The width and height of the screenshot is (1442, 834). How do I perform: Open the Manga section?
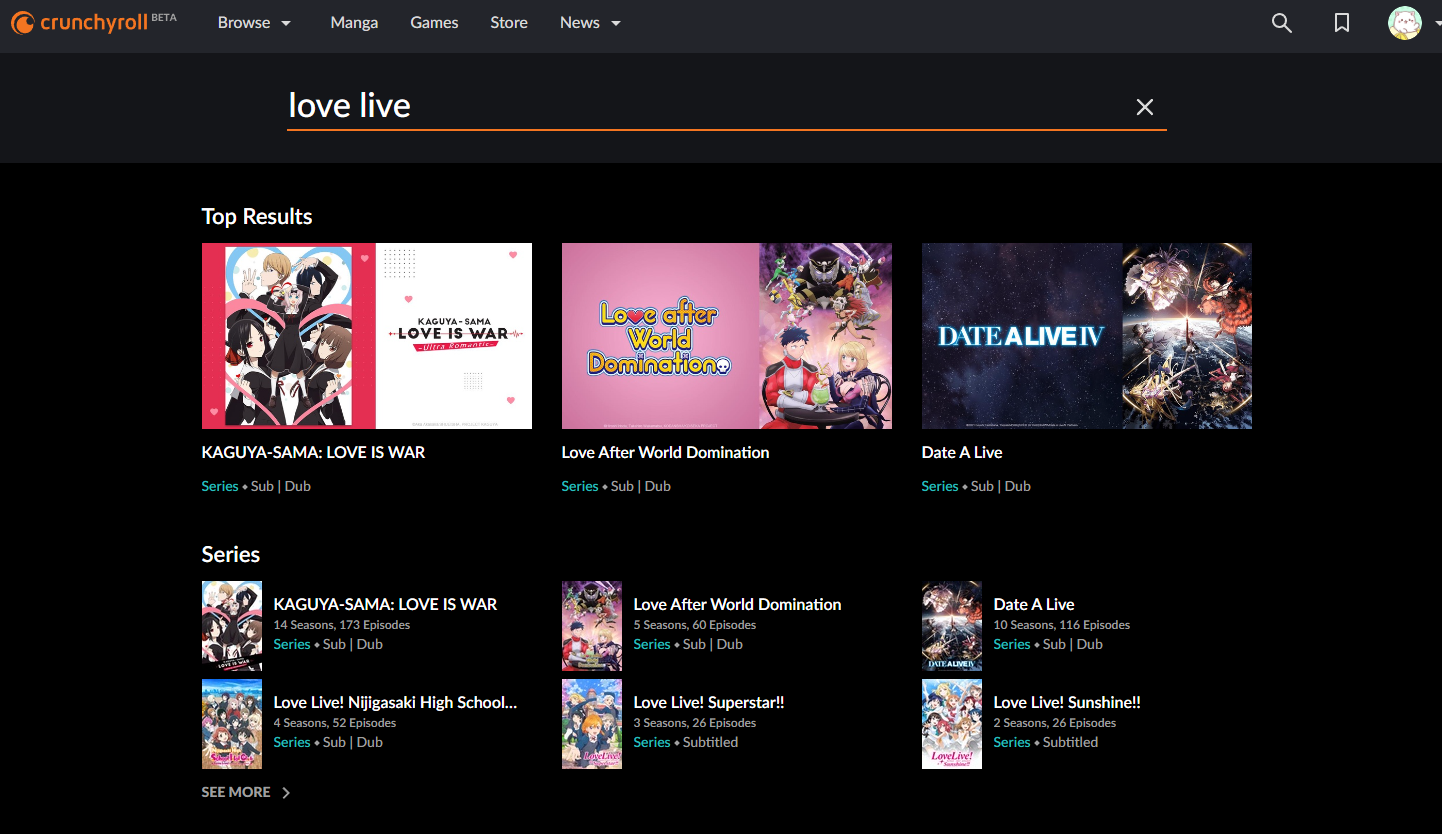[x=354, y=22]
